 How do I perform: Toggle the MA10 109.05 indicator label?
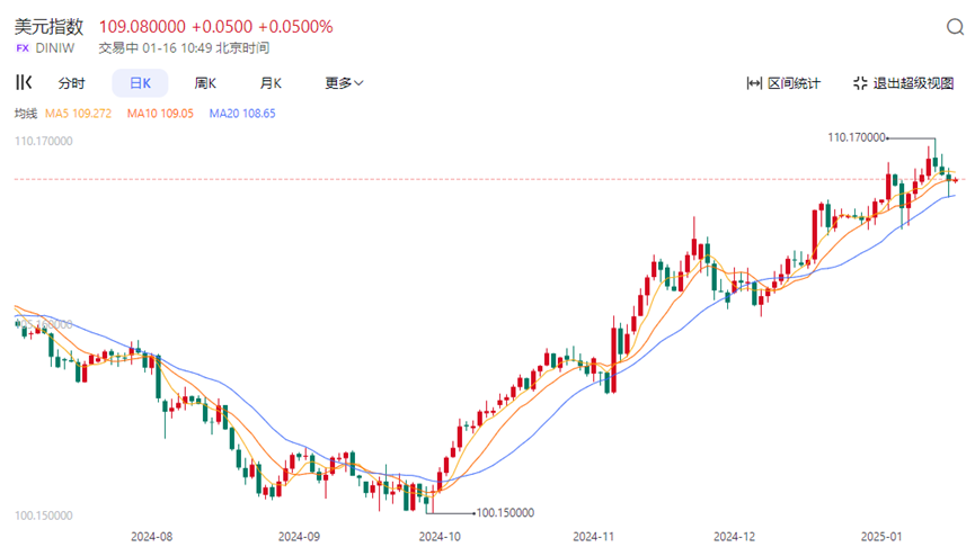(x=160, y=114)
